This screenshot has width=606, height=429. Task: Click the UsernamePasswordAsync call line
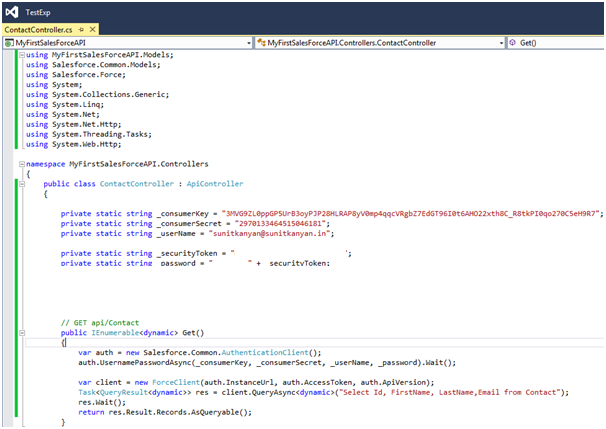(x=267, y=363)
